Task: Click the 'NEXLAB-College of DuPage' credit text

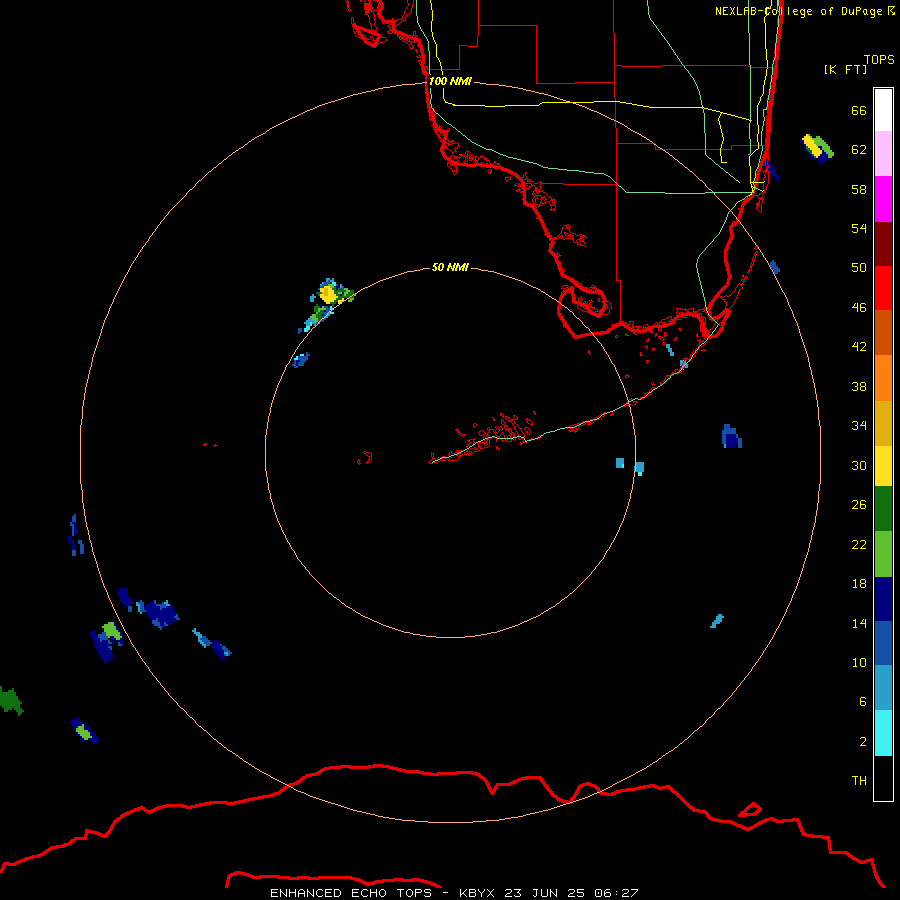Action: pyautogui.click(x=798, y=11)
